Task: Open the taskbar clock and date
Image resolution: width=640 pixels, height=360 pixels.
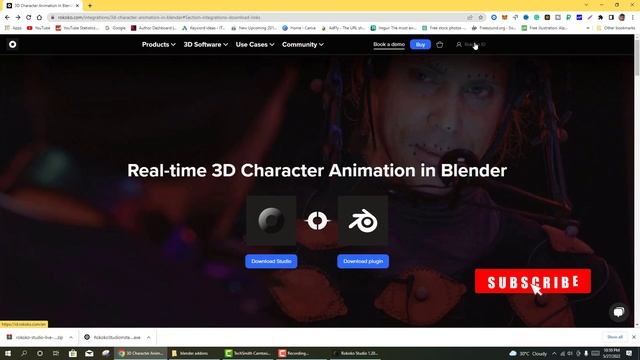Action: tap(611, 353)
